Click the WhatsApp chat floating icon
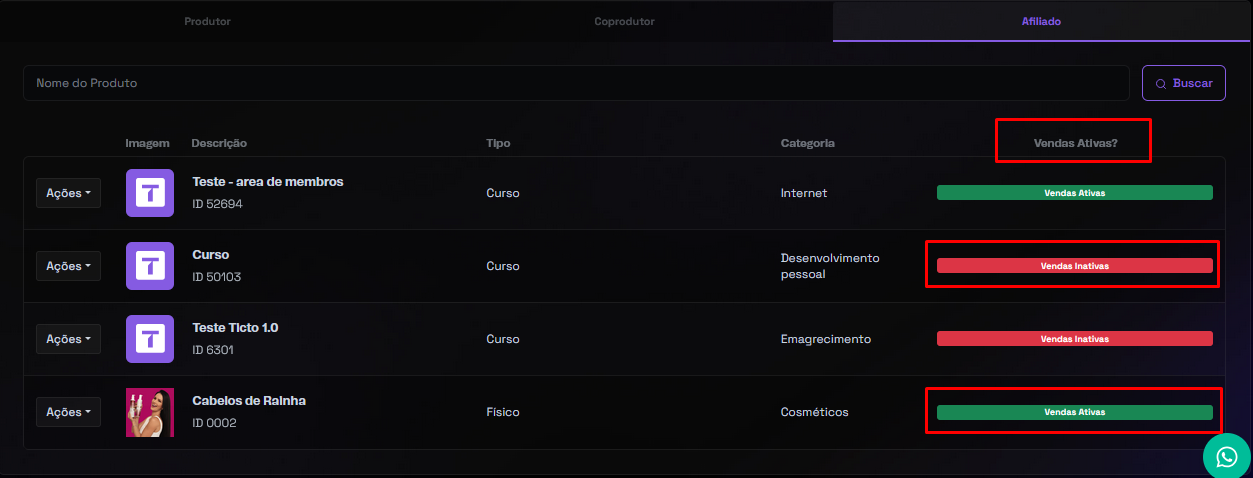Image resolution: width=1253 pixels, height=478 pixels. [1227, 456]
